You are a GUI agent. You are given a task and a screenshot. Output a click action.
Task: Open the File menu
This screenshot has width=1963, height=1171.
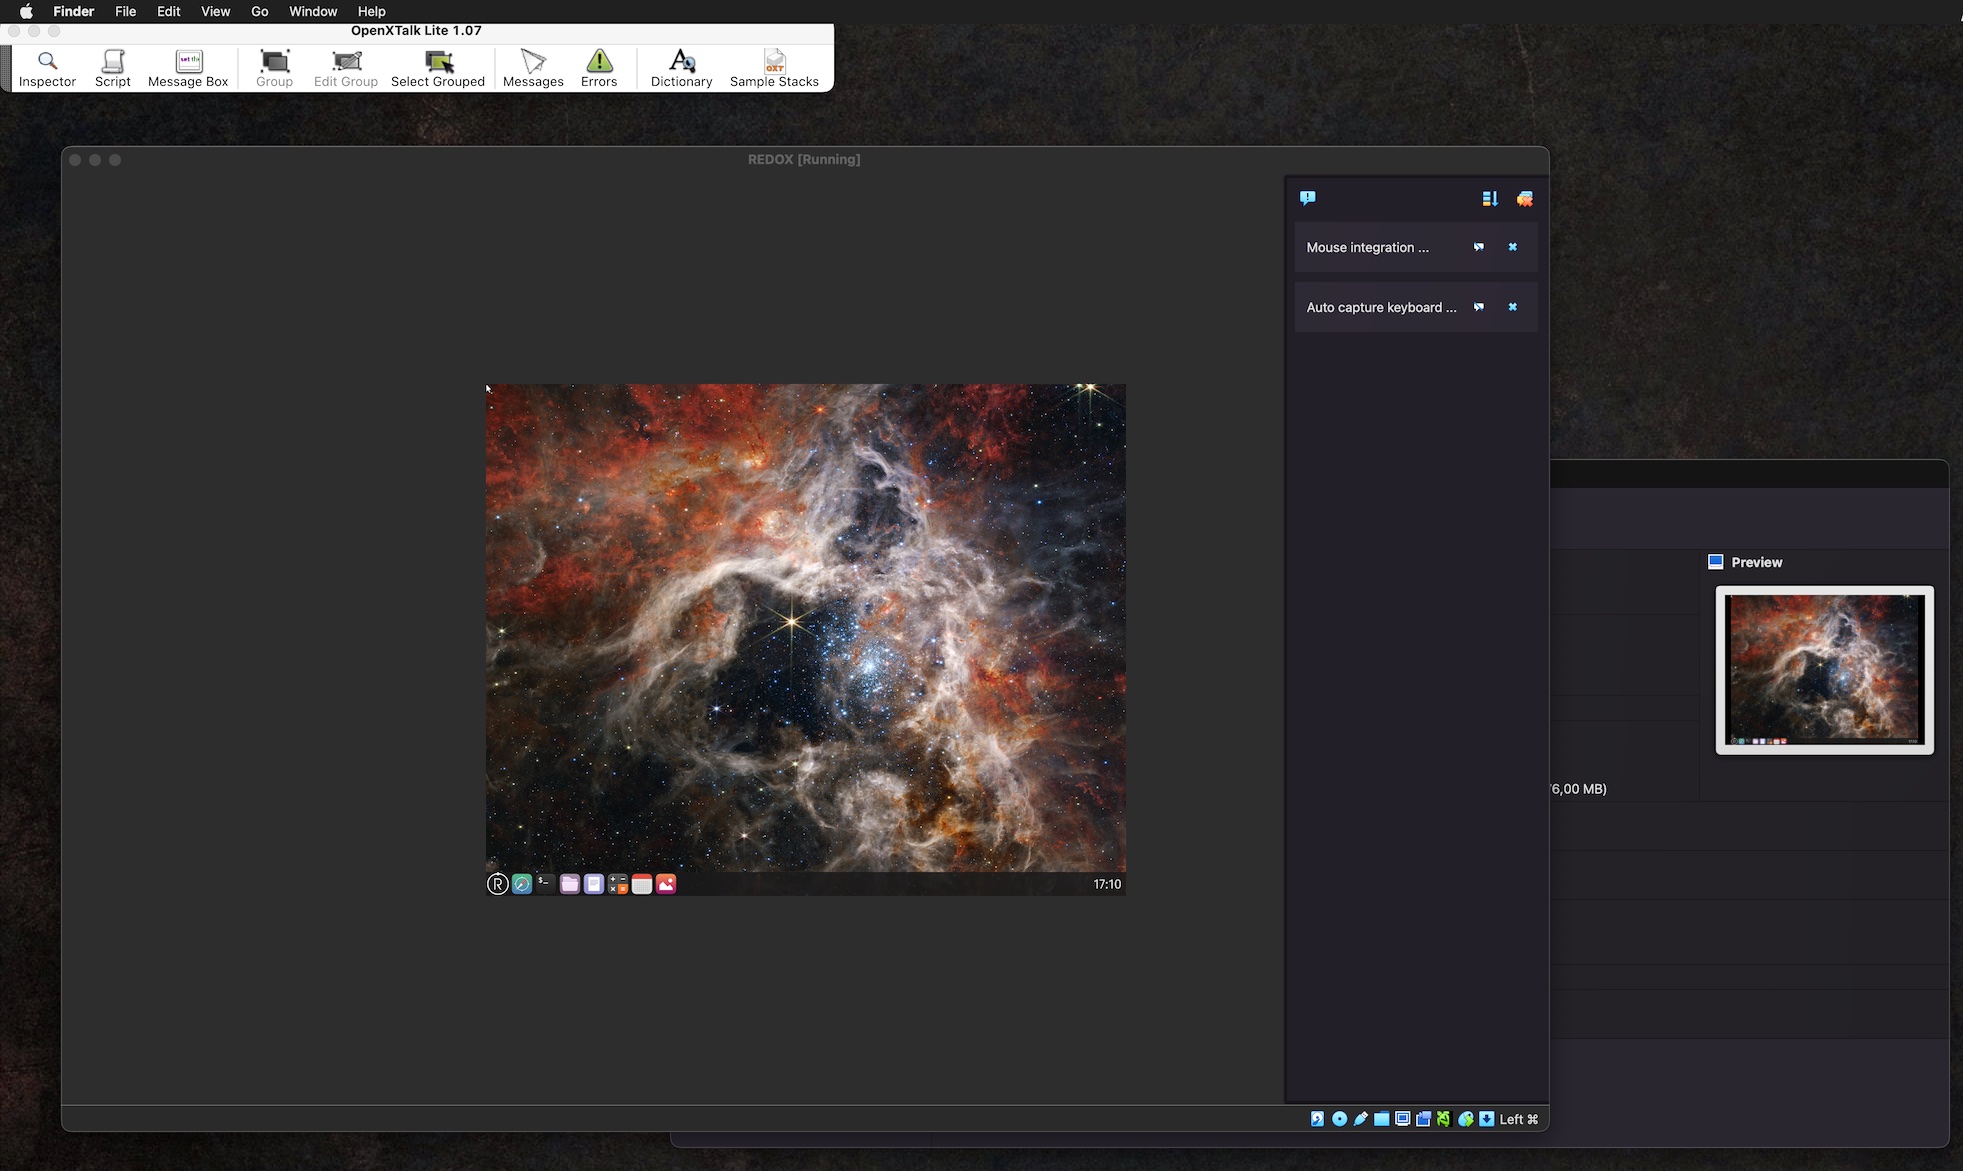click(x=125, y=11)
